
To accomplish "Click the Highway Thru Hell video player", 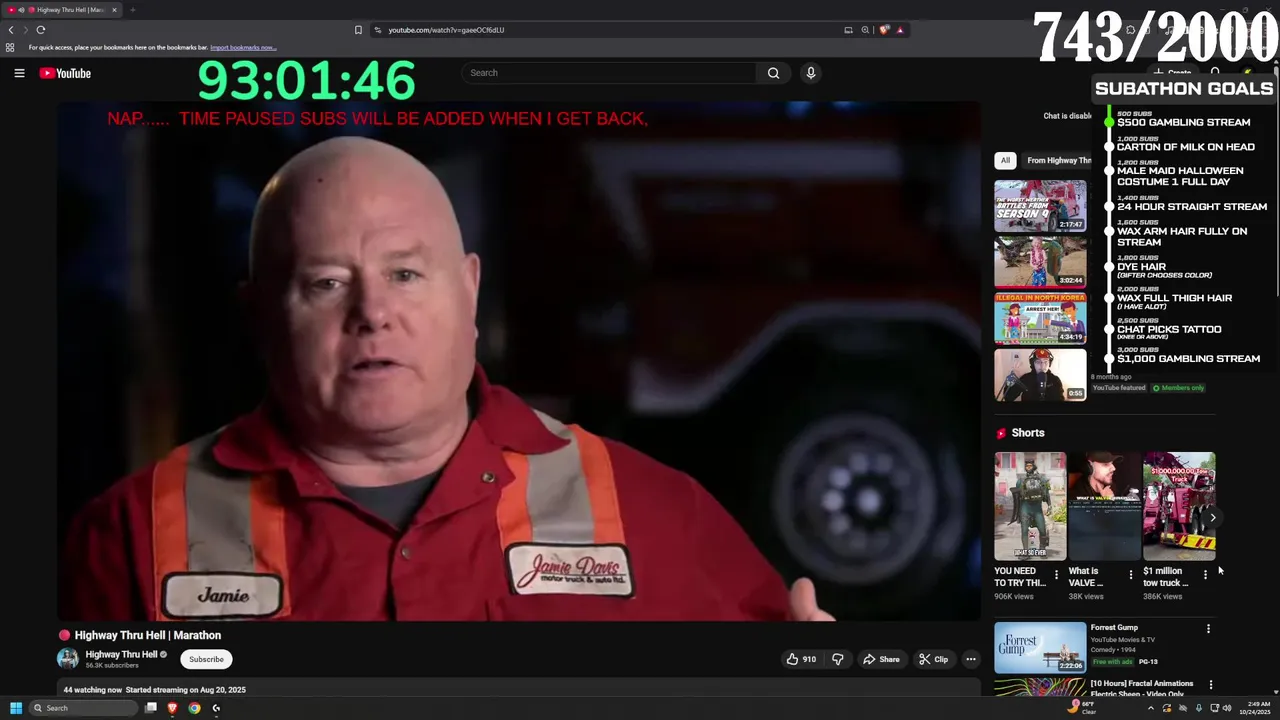I will tap(519, 360).
